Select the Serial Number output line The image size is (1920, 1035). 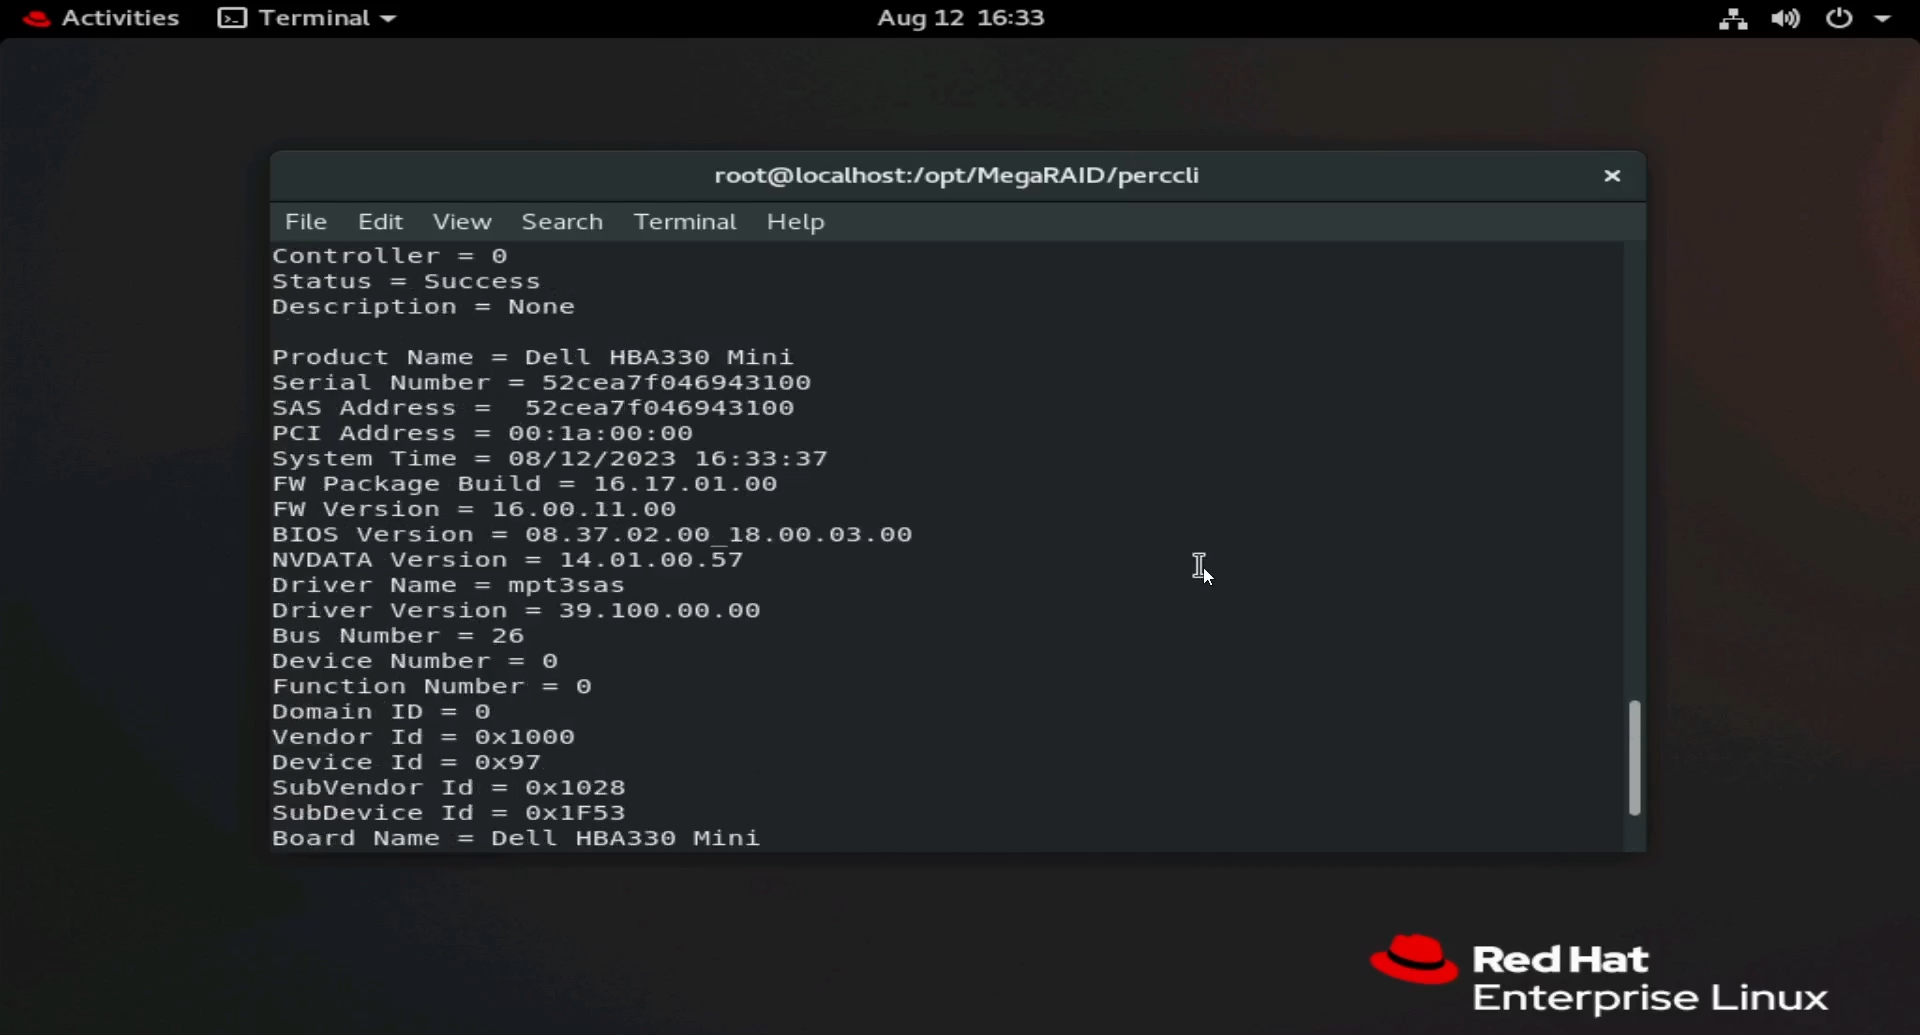542,382
